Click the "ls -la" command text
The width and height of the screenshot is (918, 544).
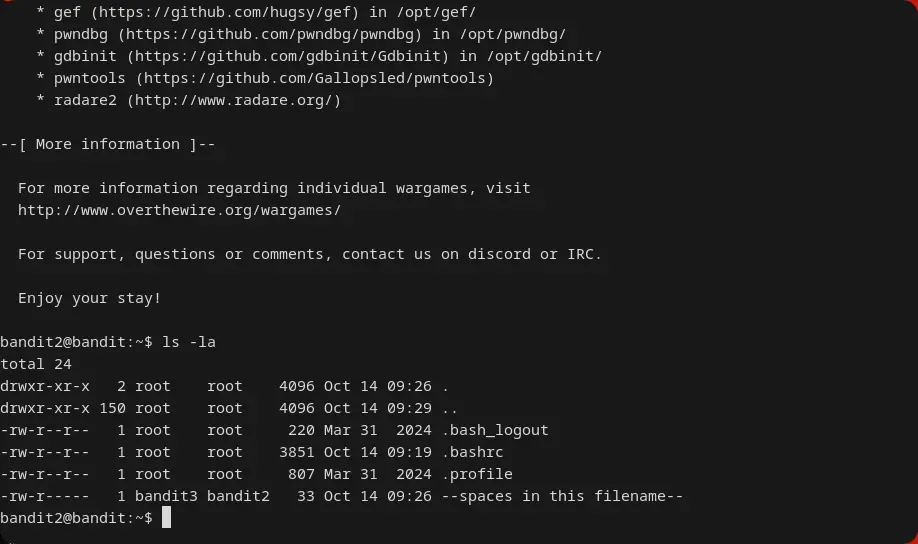pos(189,342)
